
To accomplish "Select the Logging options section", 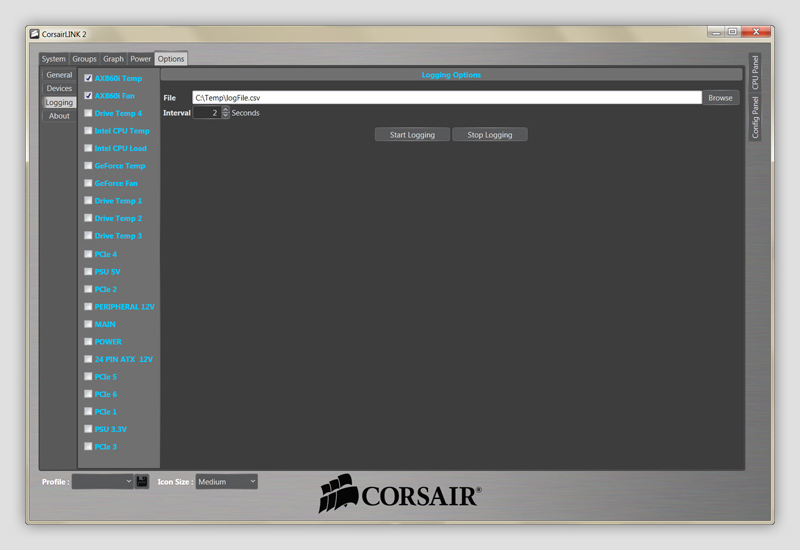I will coord(59,102).
